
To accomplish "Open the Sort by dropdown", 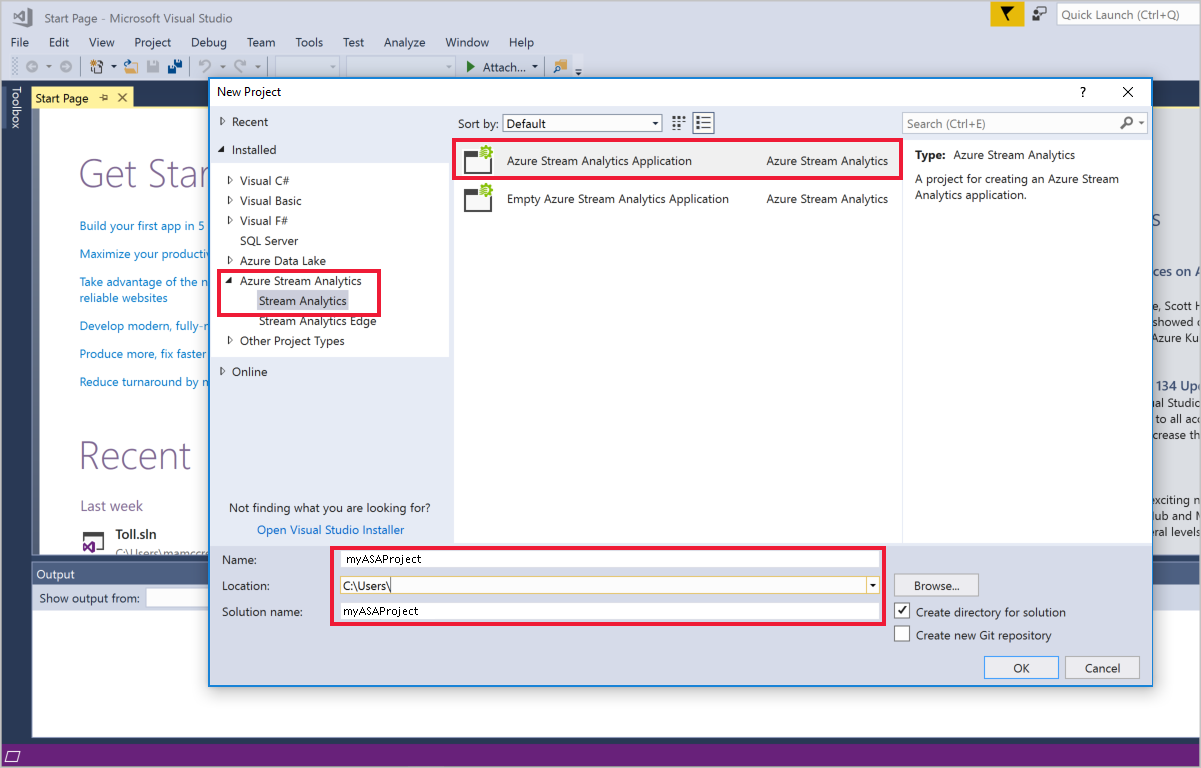I will point(653,122).
